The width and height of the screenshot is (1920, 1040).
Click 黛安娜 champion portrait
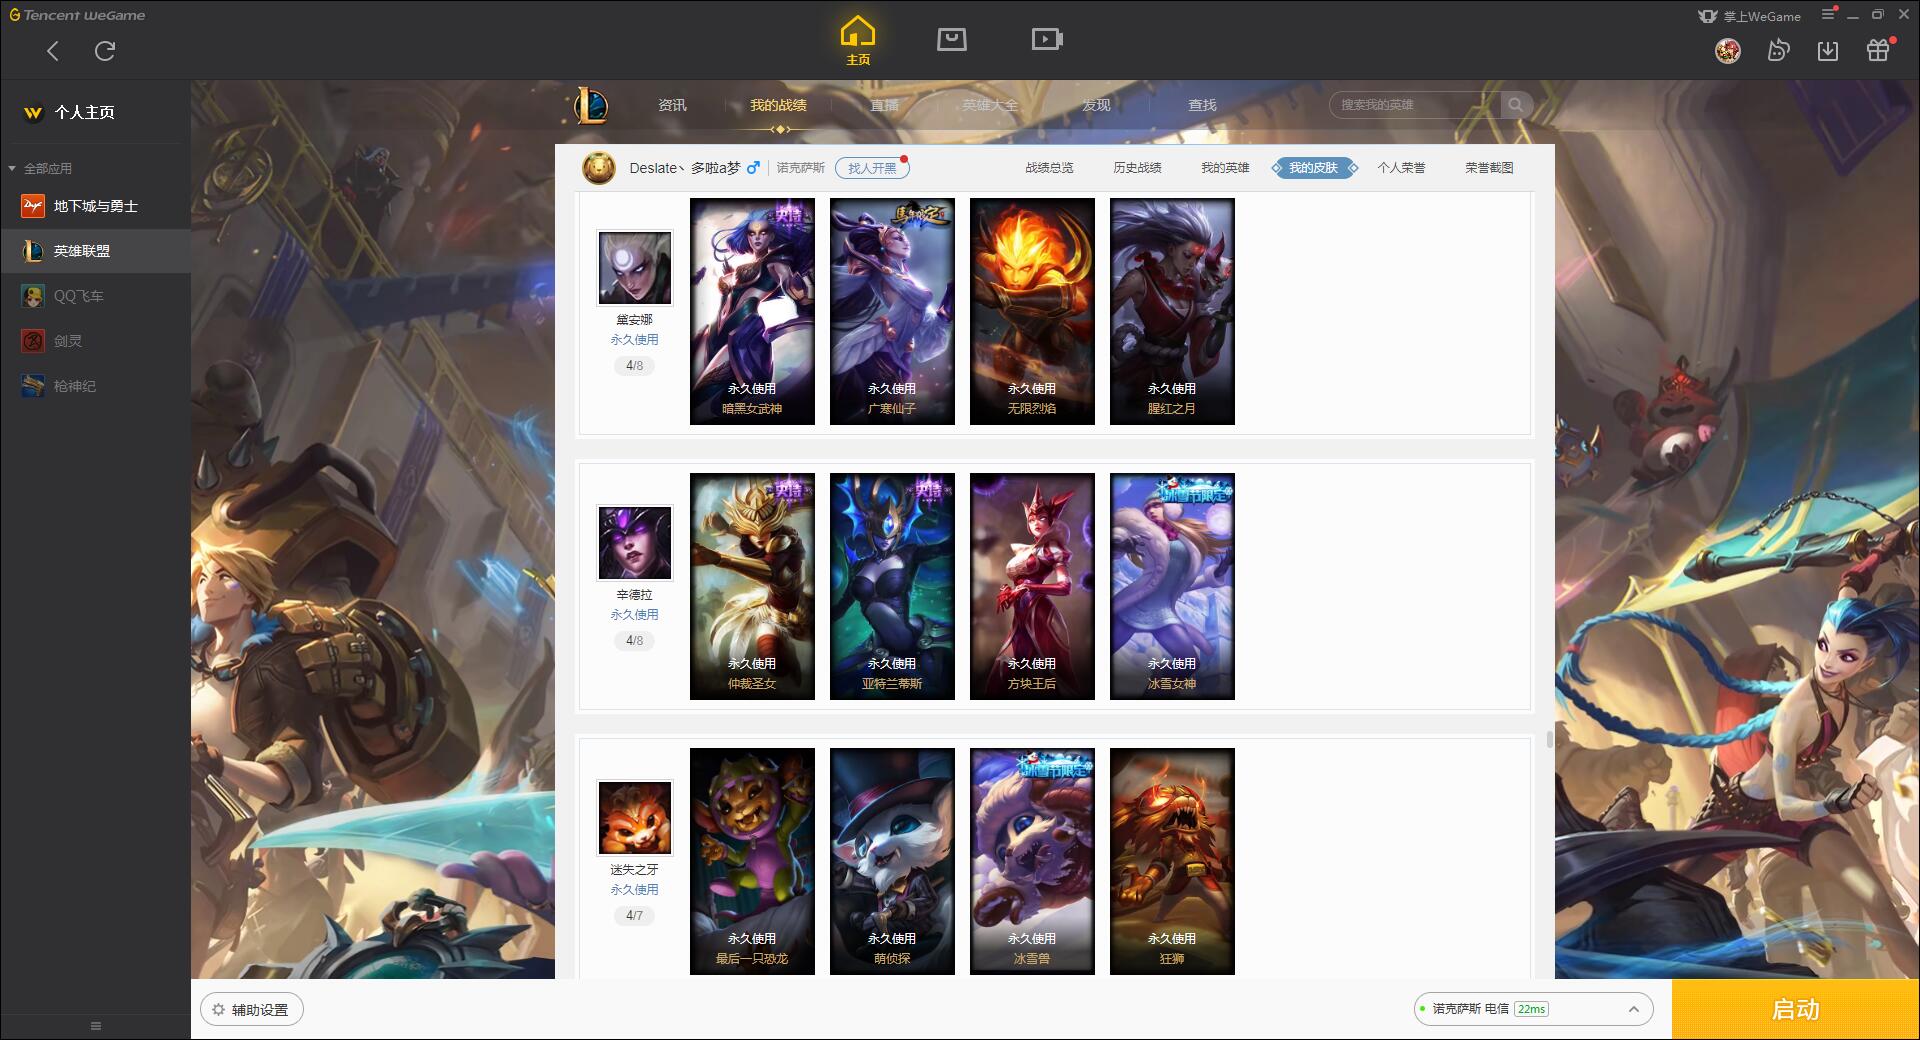coord(635,268)
